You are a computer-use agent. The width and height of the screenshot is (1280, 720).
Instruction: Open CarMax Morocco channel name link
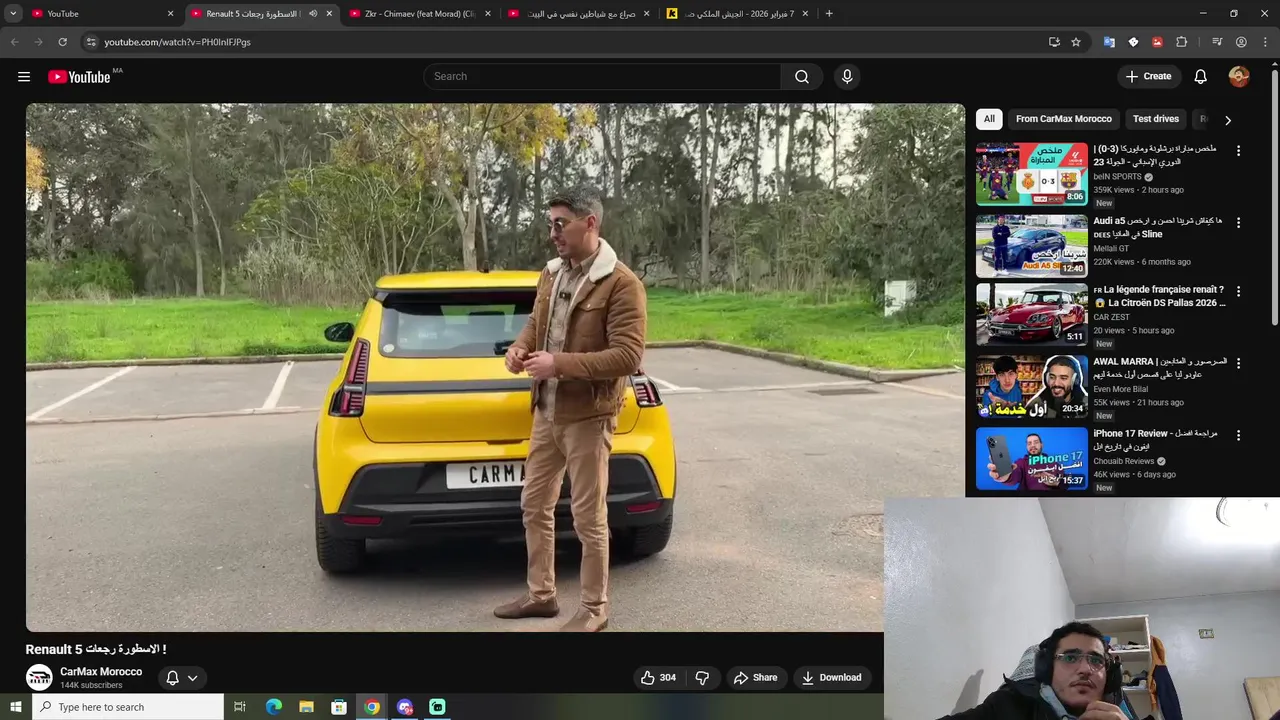pos(101,672)
